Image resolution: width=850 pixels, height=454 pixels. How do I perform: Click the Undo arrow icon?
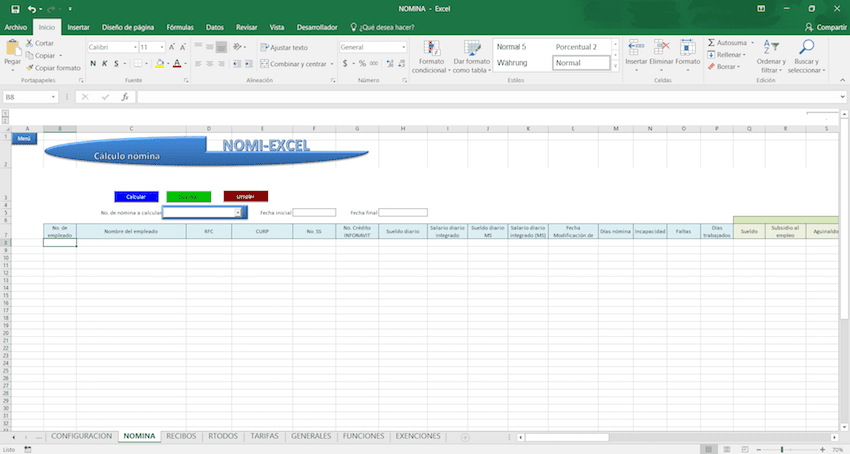pos(32,9)
